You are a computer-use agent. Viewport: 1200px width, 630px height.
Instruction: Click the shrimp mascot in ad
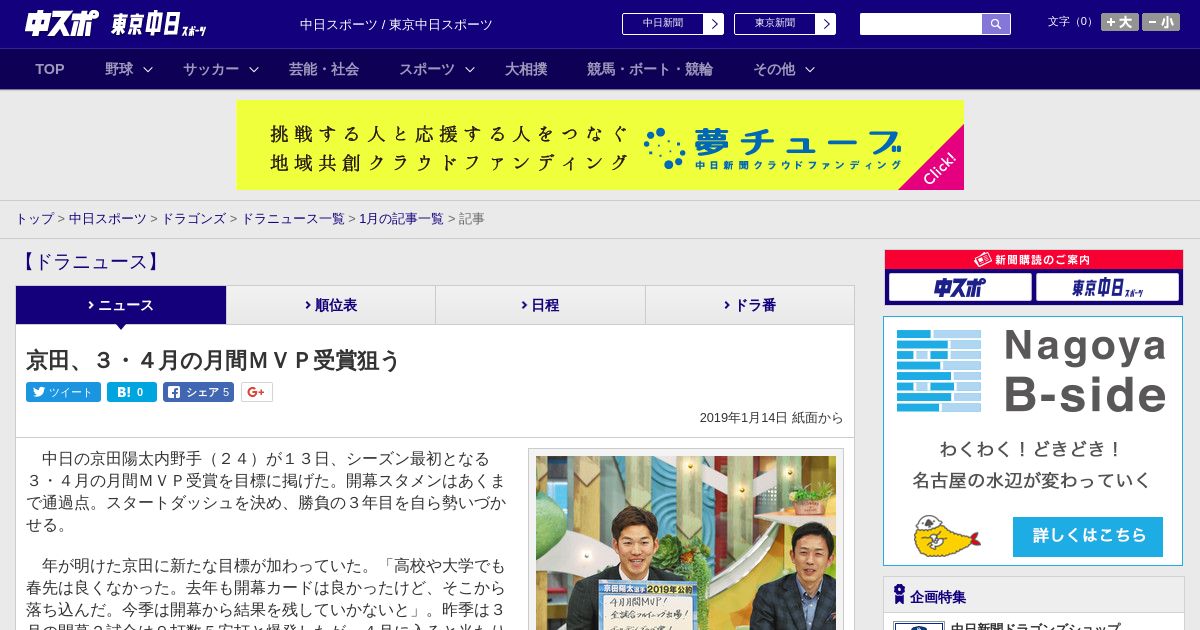(x=945, y=536)
